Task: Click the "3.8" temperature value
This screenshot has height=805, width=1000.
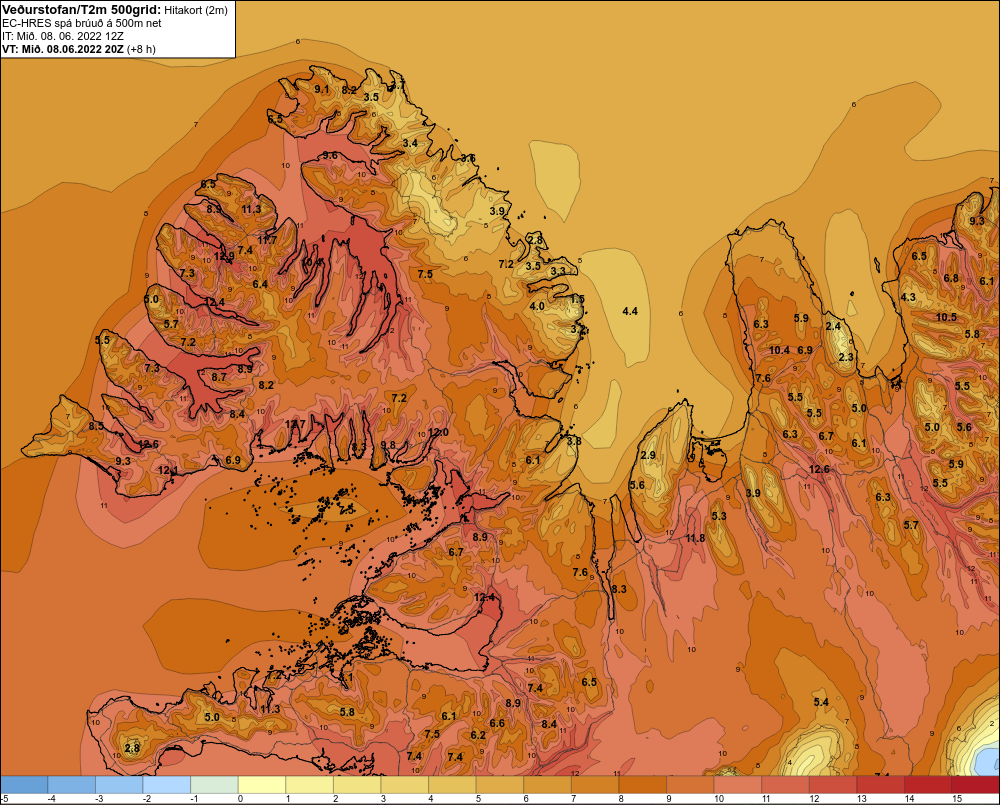Action: click(574, 441)
